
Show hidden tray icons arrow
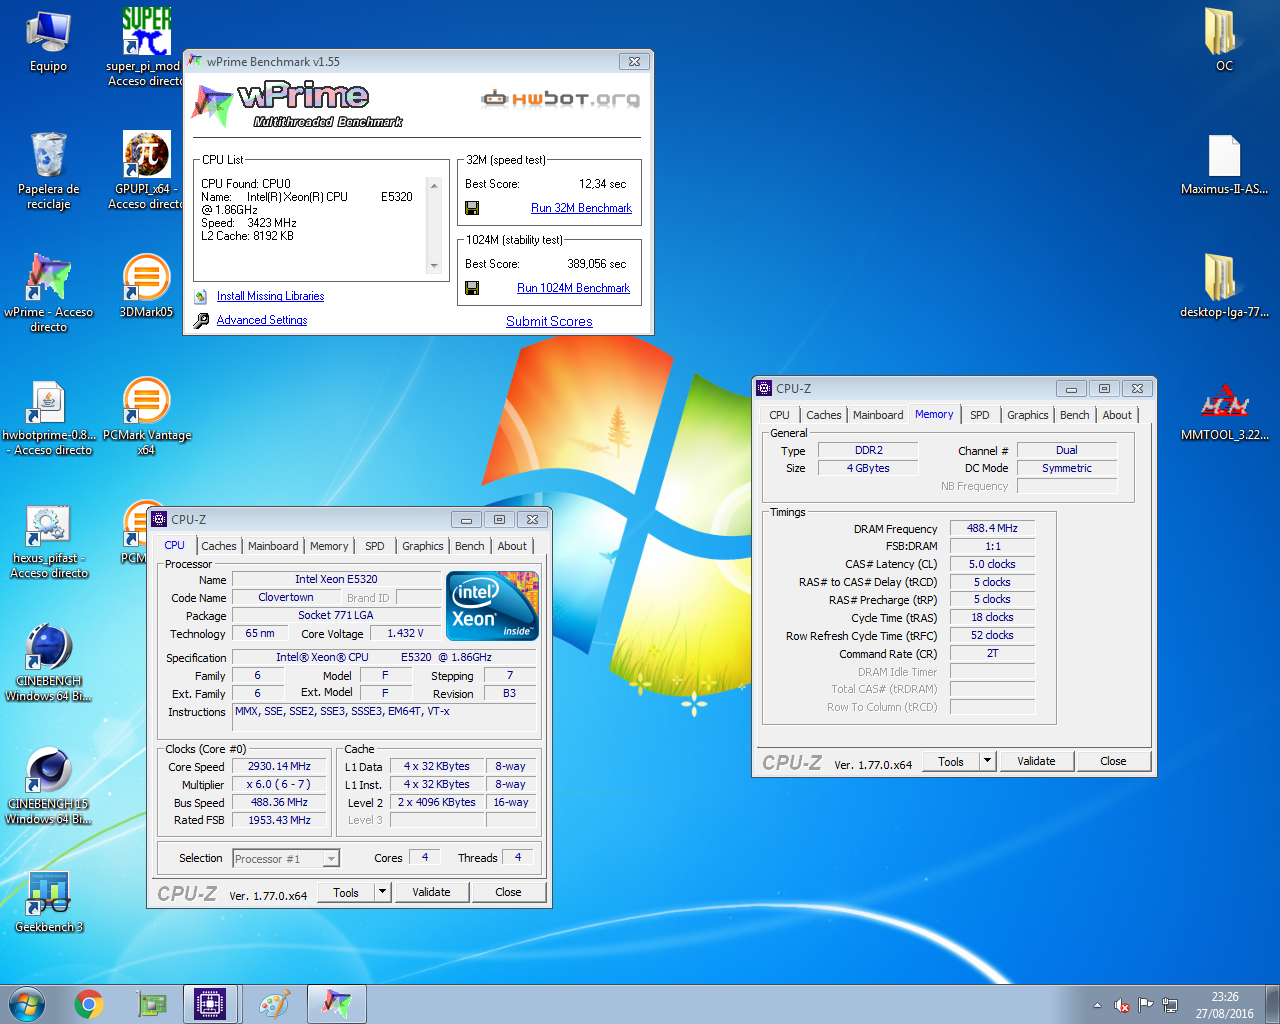tap(1098, 1005)
